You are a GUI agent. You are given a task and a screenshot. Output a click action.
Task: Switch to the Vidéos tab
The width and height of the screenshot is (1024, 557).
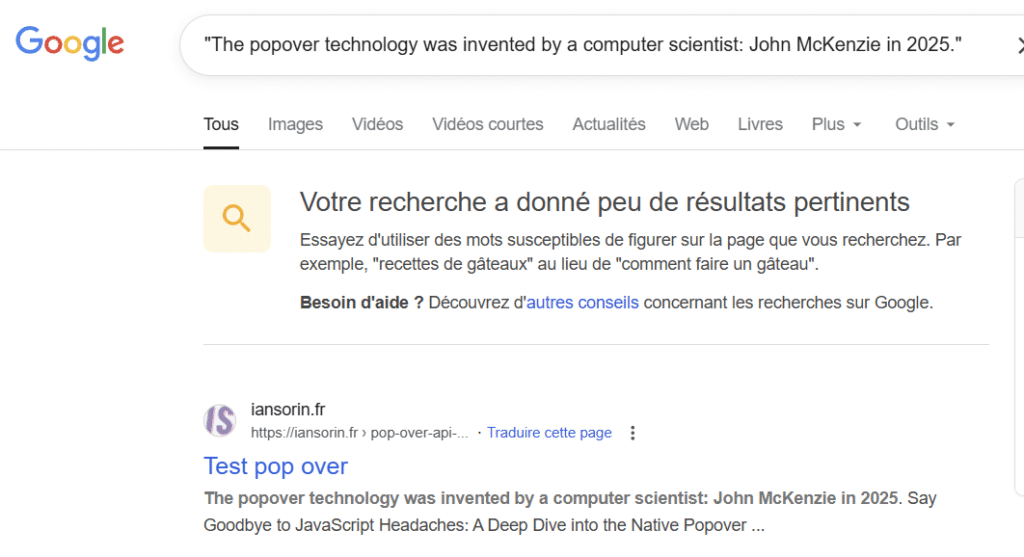click(377, 124)
